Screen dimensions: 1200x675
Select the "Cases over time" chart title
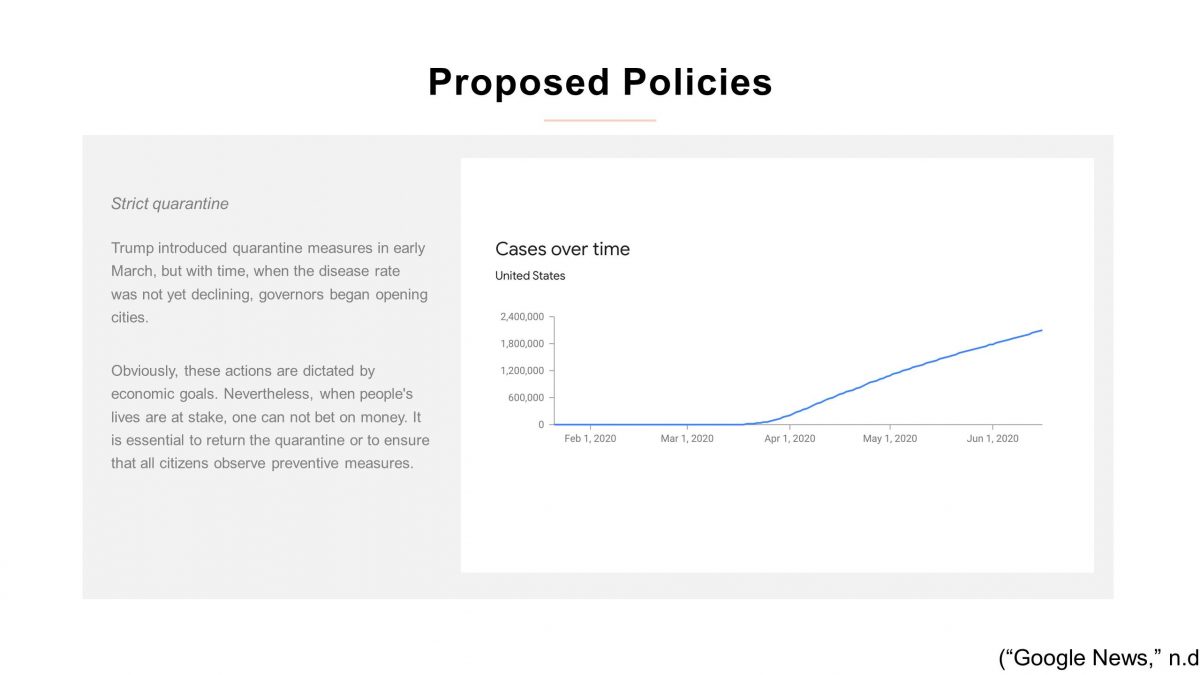(562, 249)
